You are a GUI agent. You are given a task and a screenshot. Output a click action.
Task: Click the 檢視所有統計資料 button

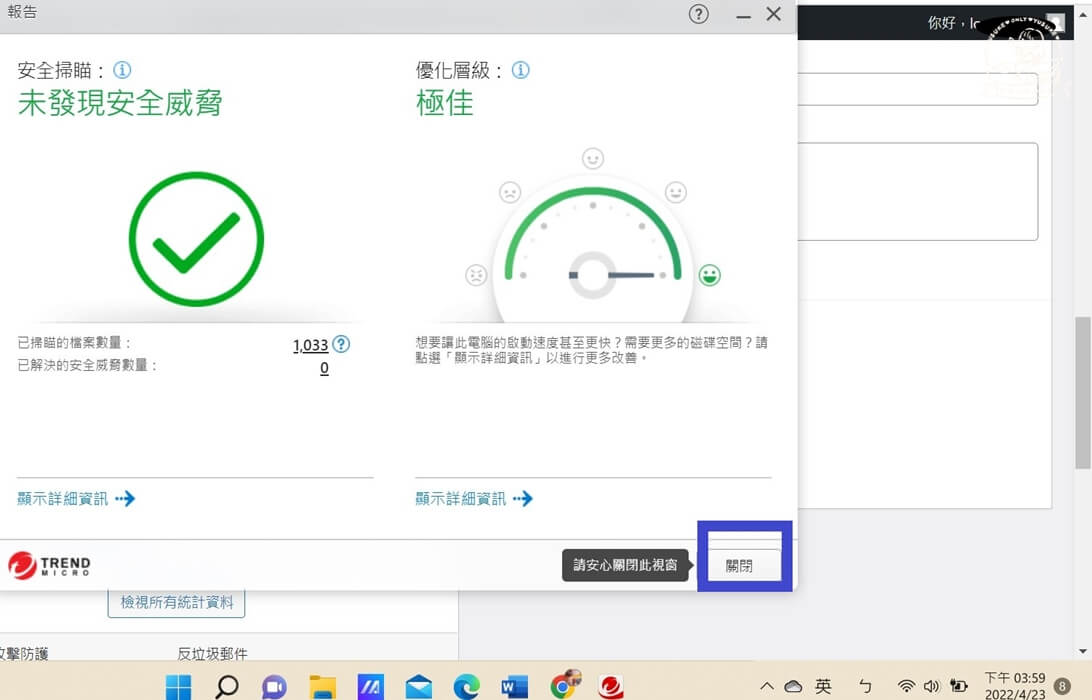[x=177, y=602]
